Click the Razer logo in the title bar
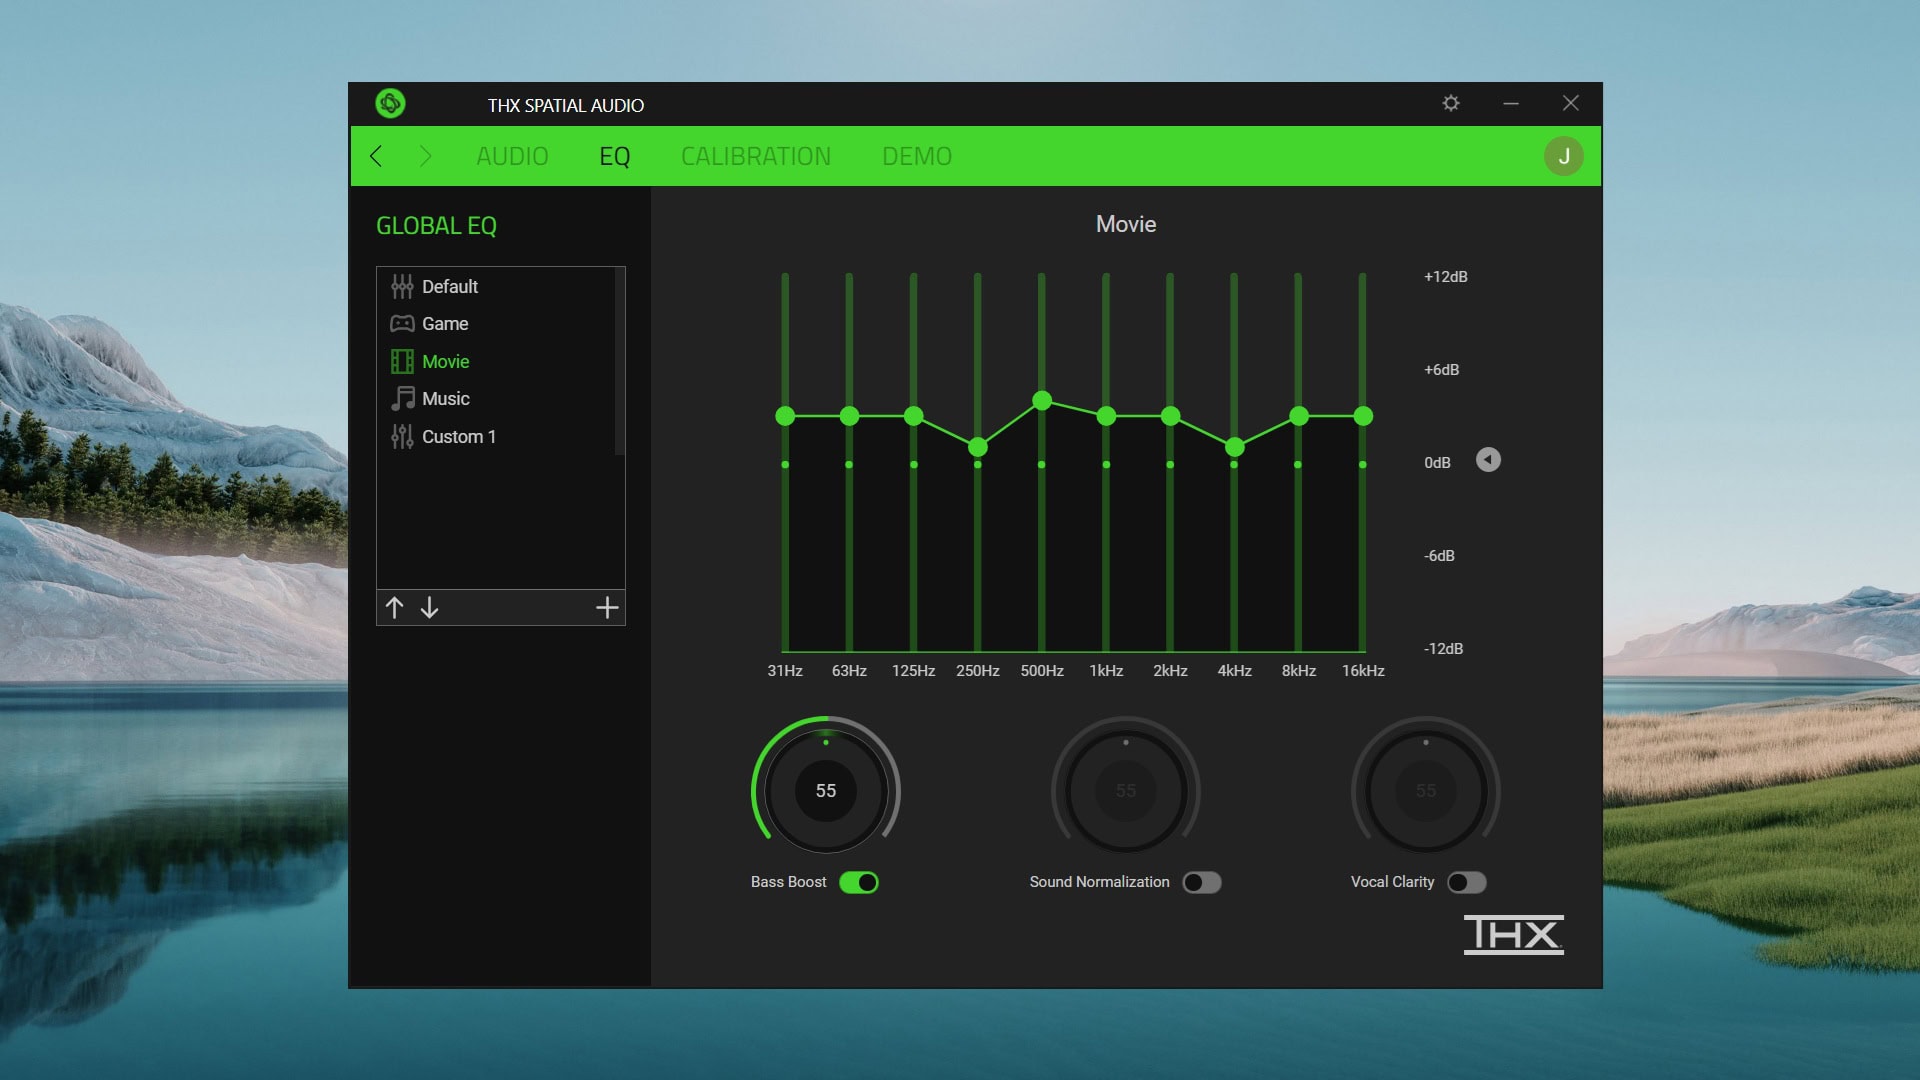1920x1080 pixels. [x=390, y=104]
